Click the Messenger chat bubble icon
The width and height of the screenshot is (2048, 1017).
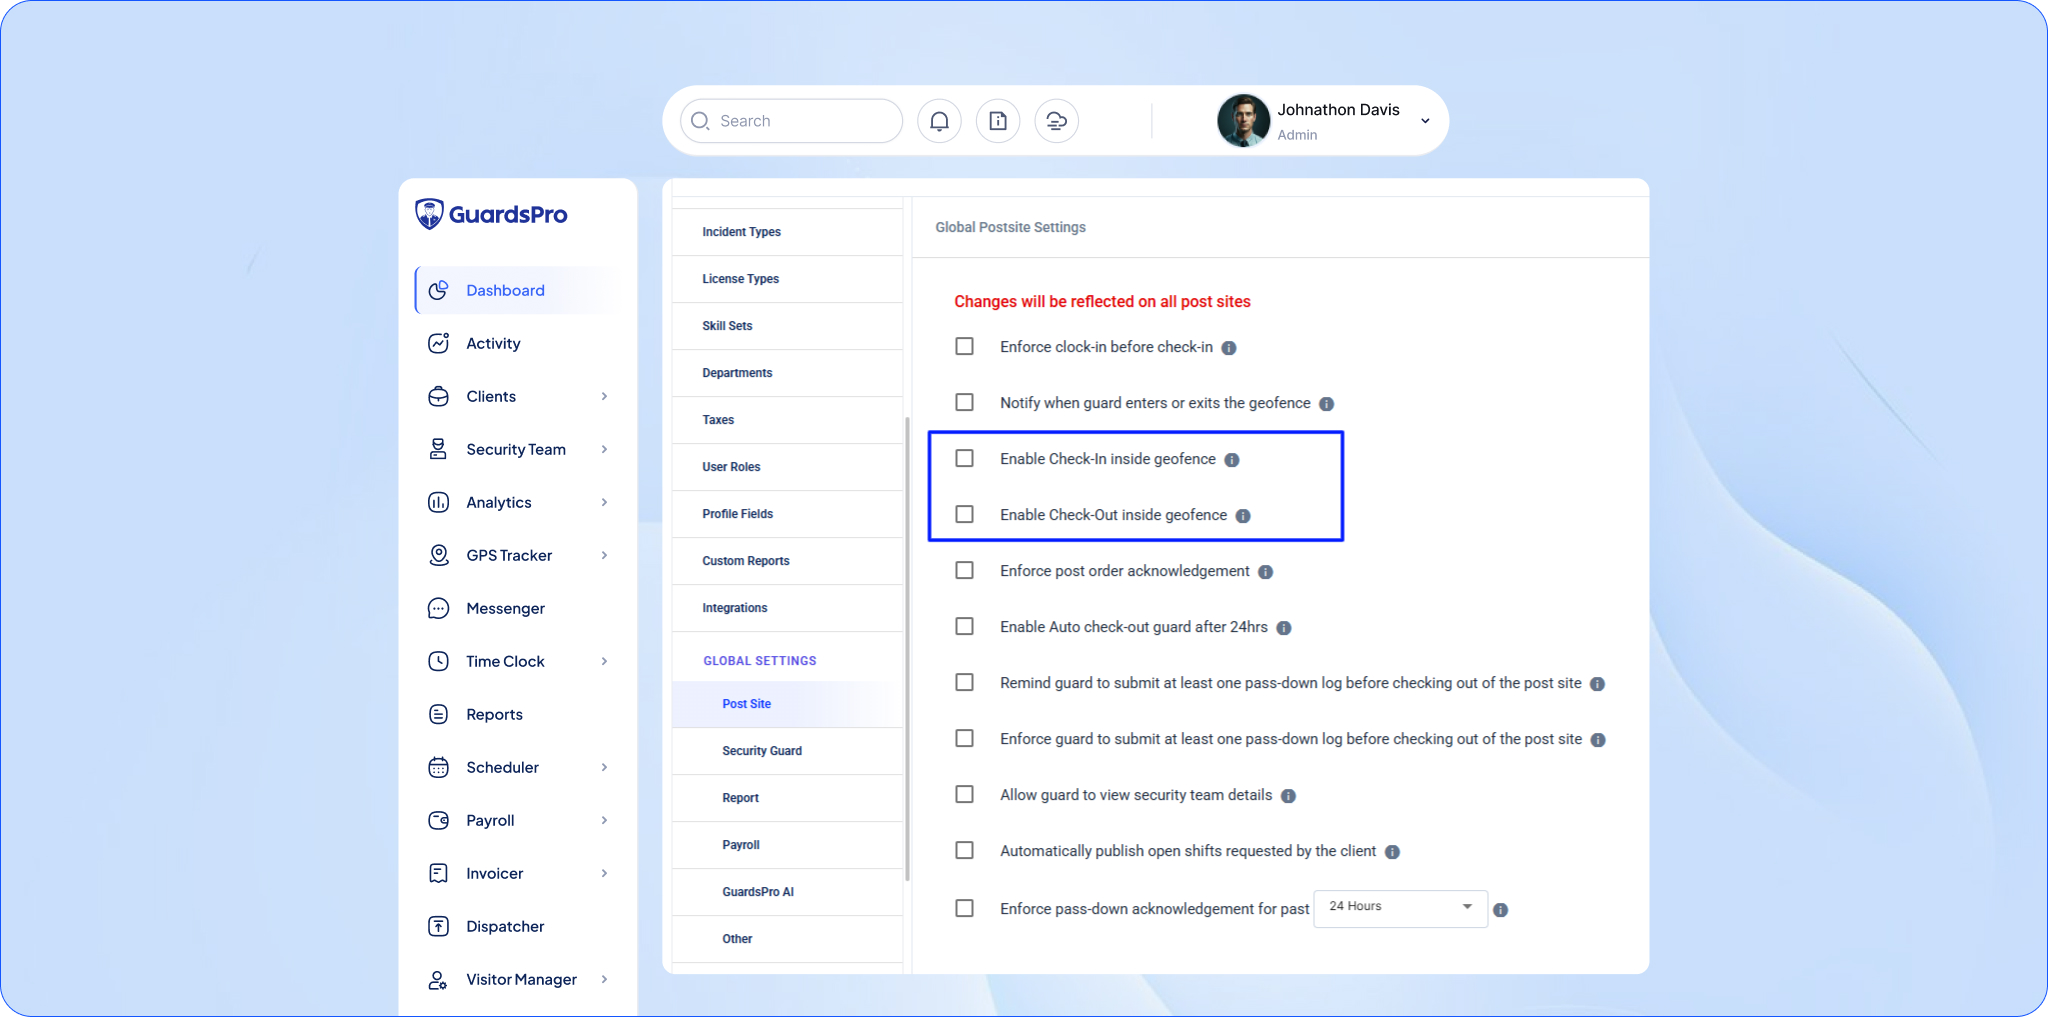tap(438, 608)
